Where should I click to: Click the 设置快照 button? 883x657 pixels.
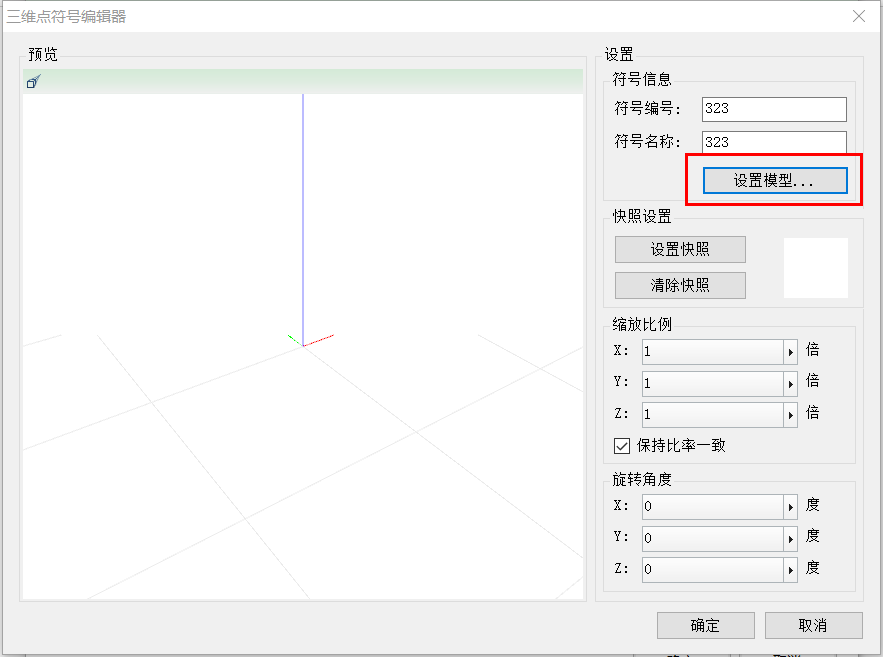click(680, 249)
